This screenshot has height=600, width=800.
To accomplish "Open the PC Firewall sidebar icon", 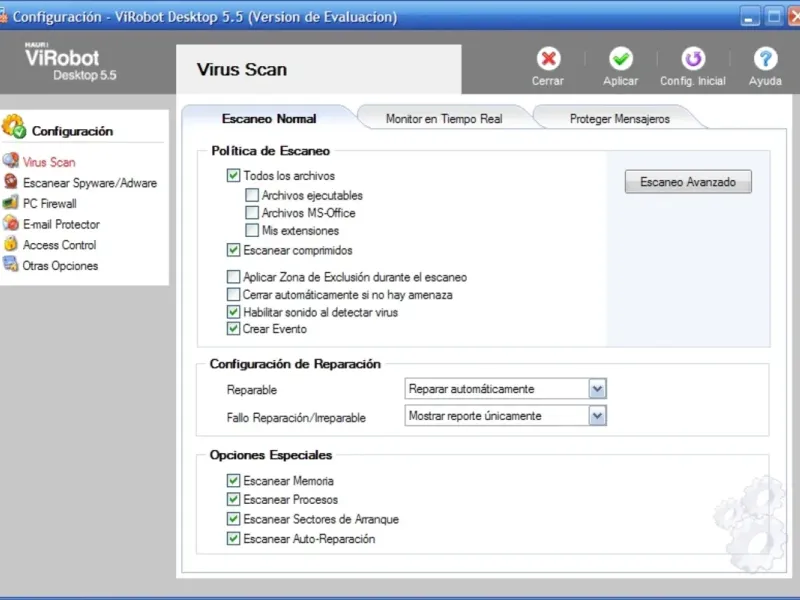I will (x=11, y=203).
